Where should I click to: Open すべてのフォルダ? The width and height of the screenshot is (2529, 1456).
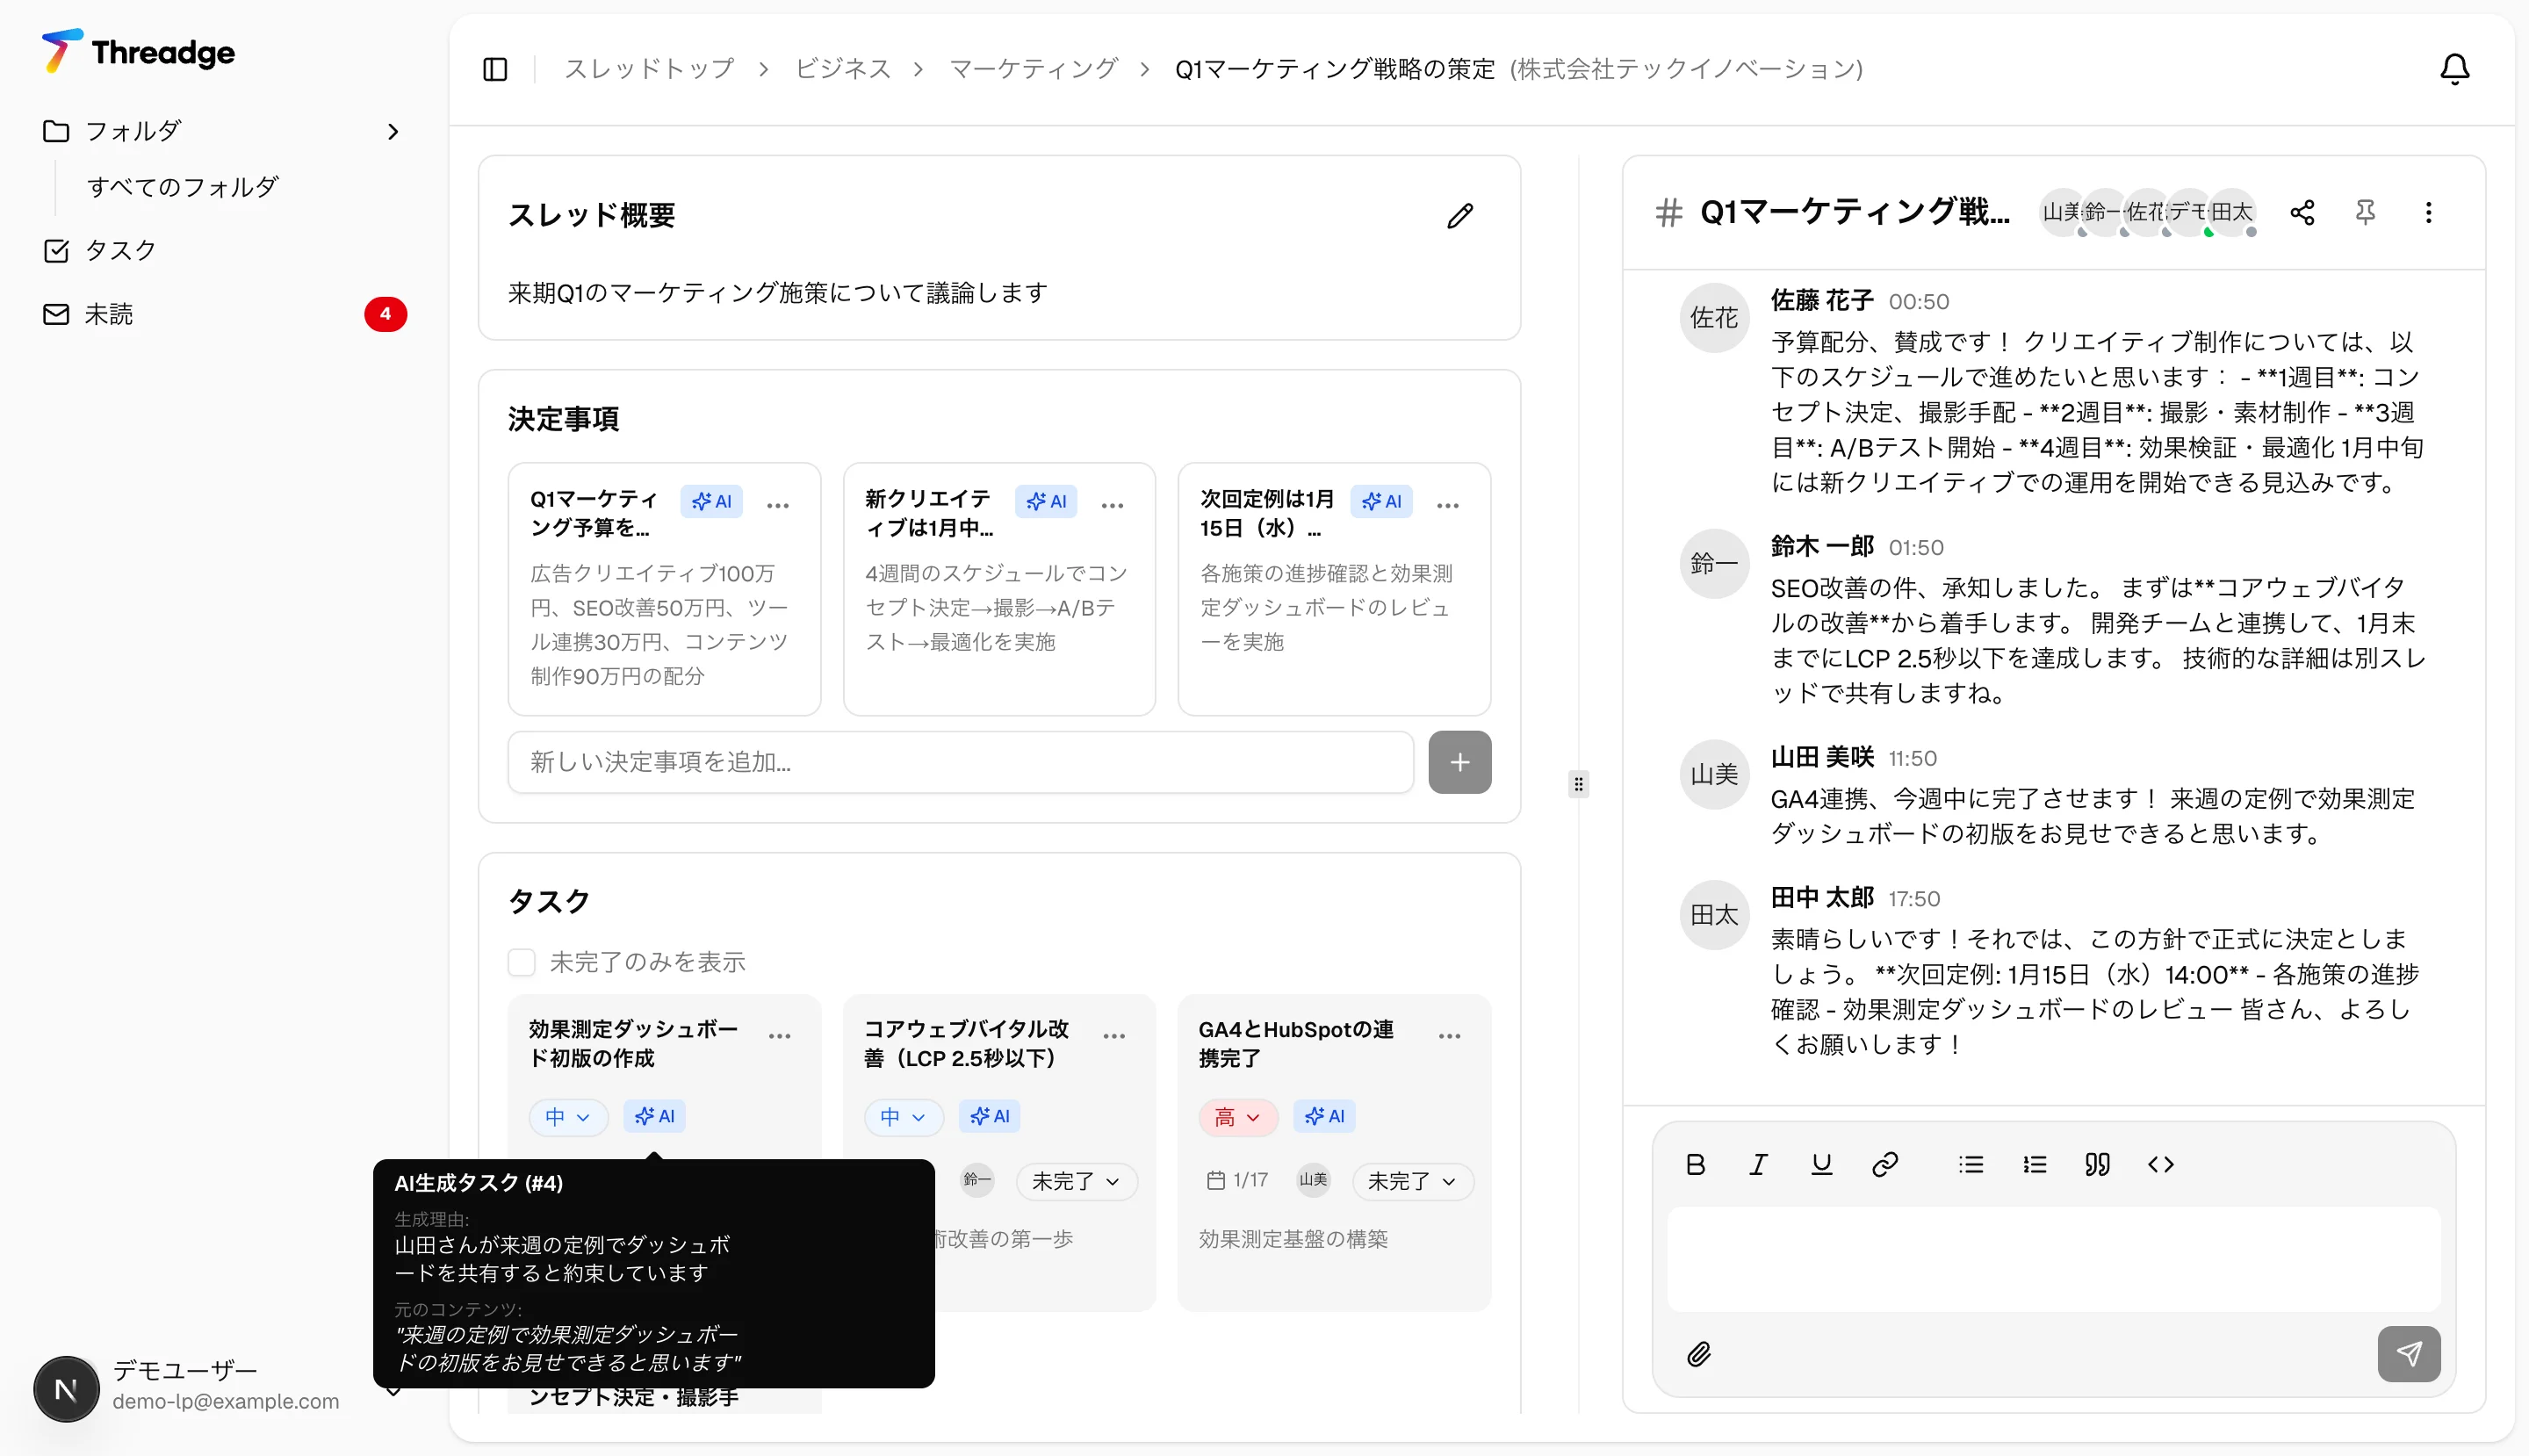pyautogui.click(x=180, y=186)
